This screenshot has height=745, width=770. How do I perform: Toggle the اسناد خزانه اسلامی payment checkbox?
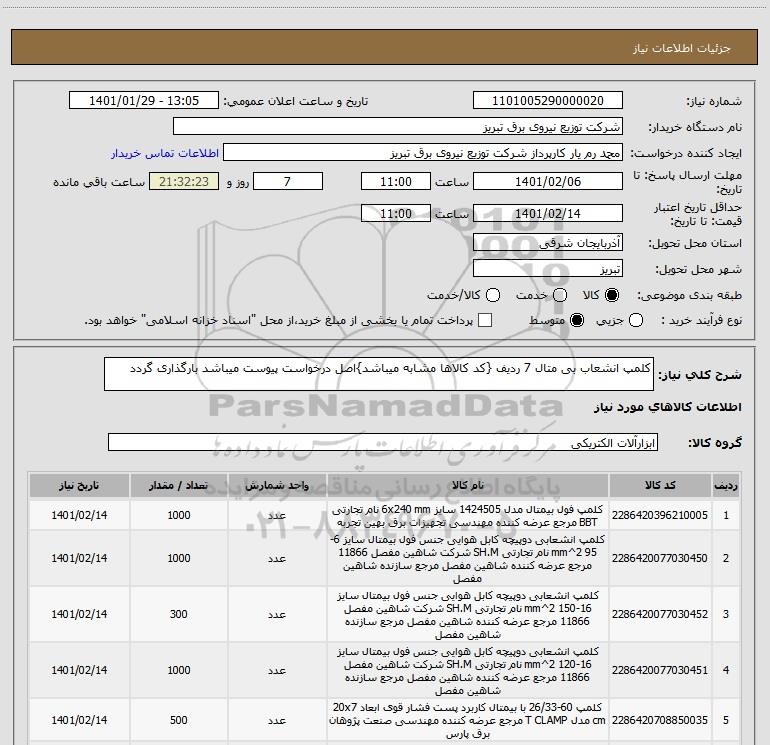point(485,321)
